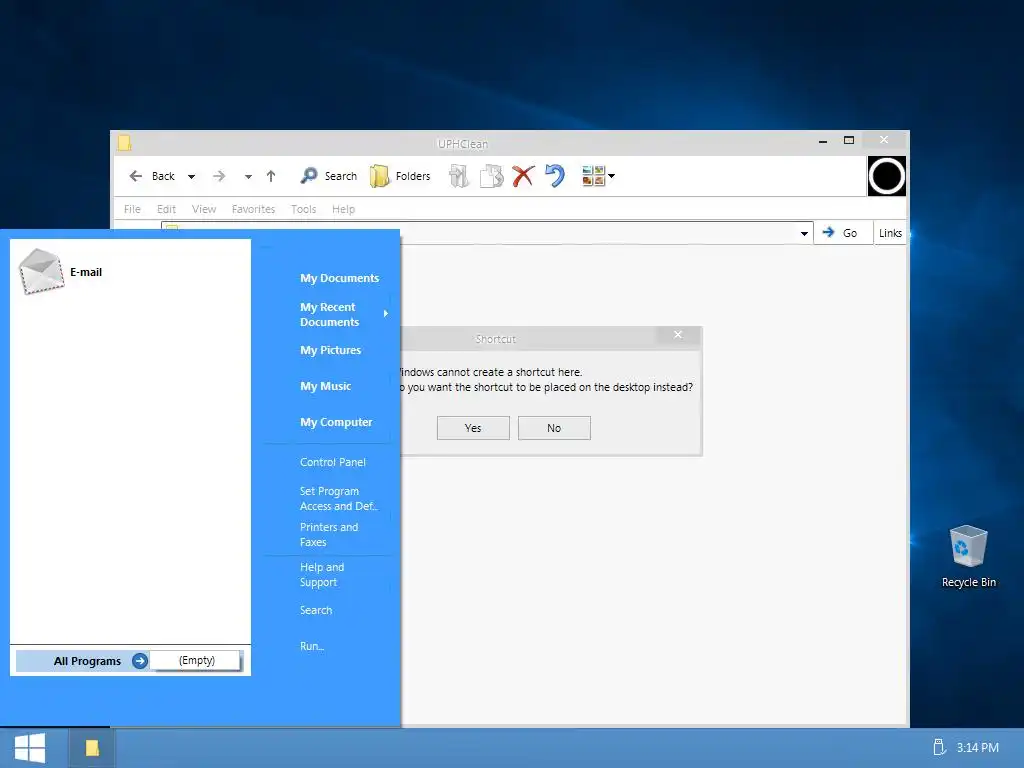The image size is (1024, 768).
Task: Open the Run... dialog
Action: [312, 646]
